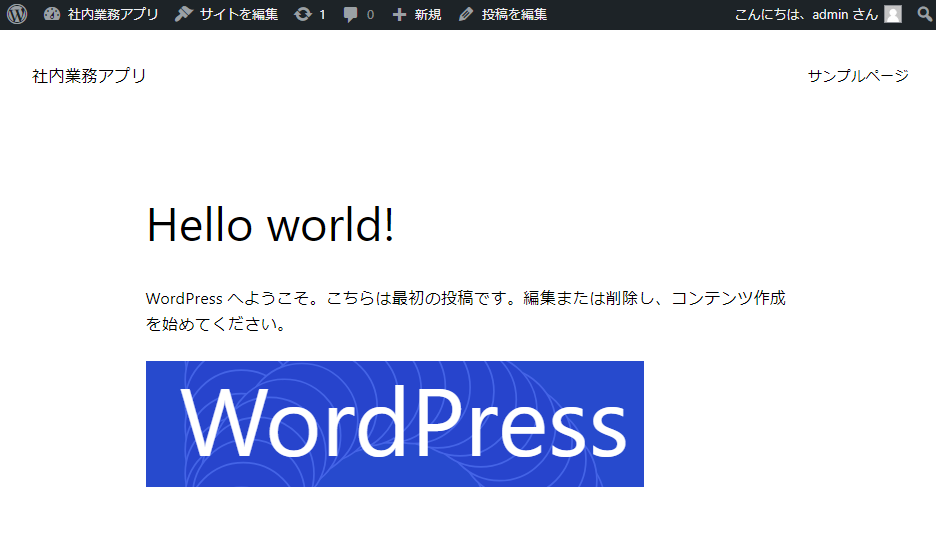Click the Hello world! post heading
The width and height of the screenshot is (936, 557).
270,224
